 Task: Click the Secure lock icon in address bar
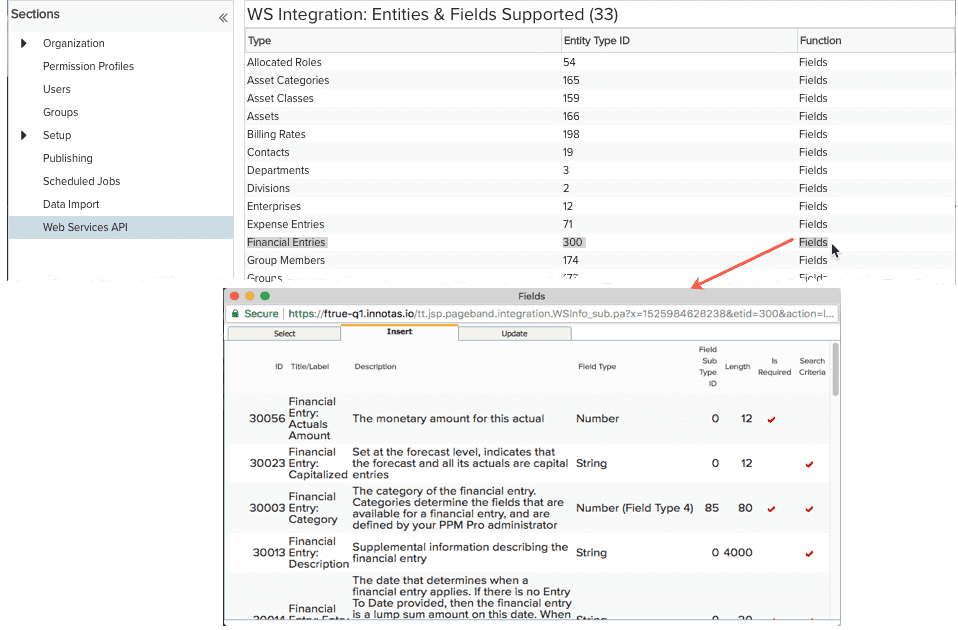tap(235, 313)
